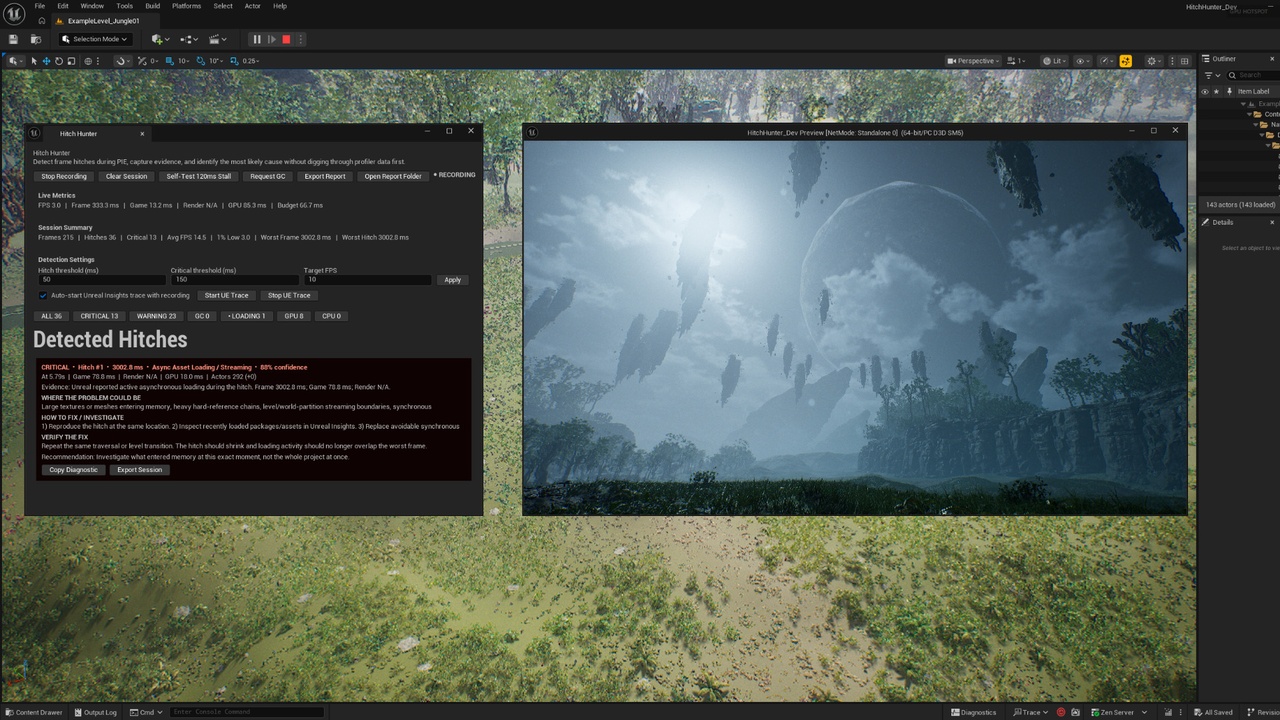Image resolution: width=1280 pixels, height=720 pixels.
Task: Take a trace snapshot with camera icon
Action: [x=1076, y=712]
